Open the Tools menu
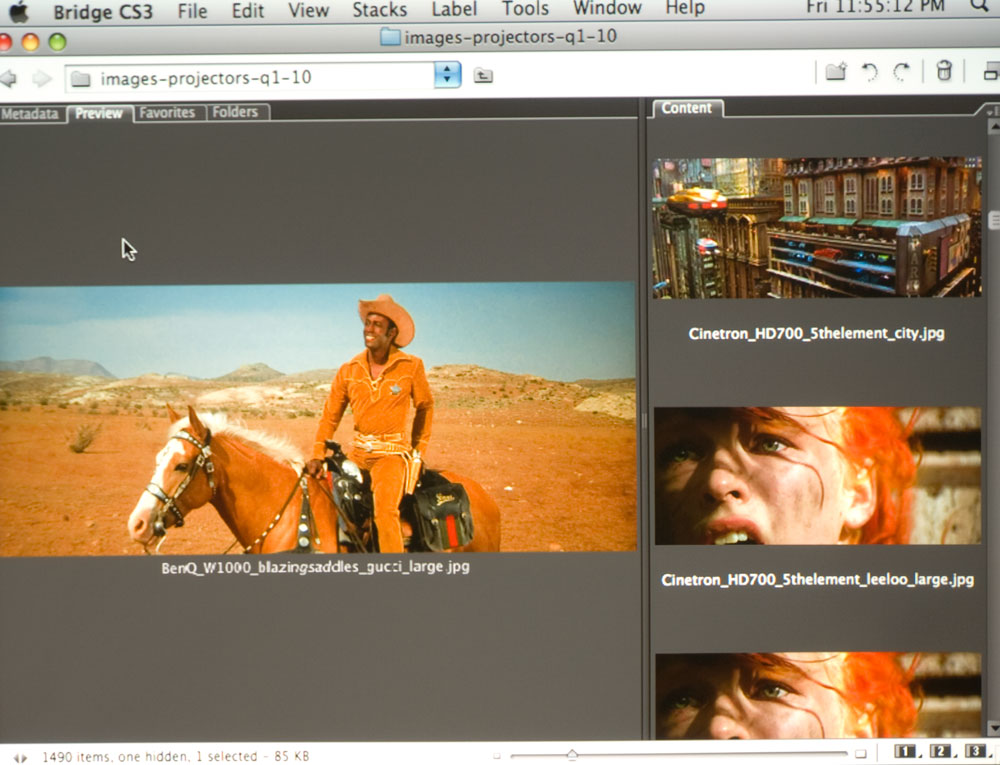 click(525, 8)
